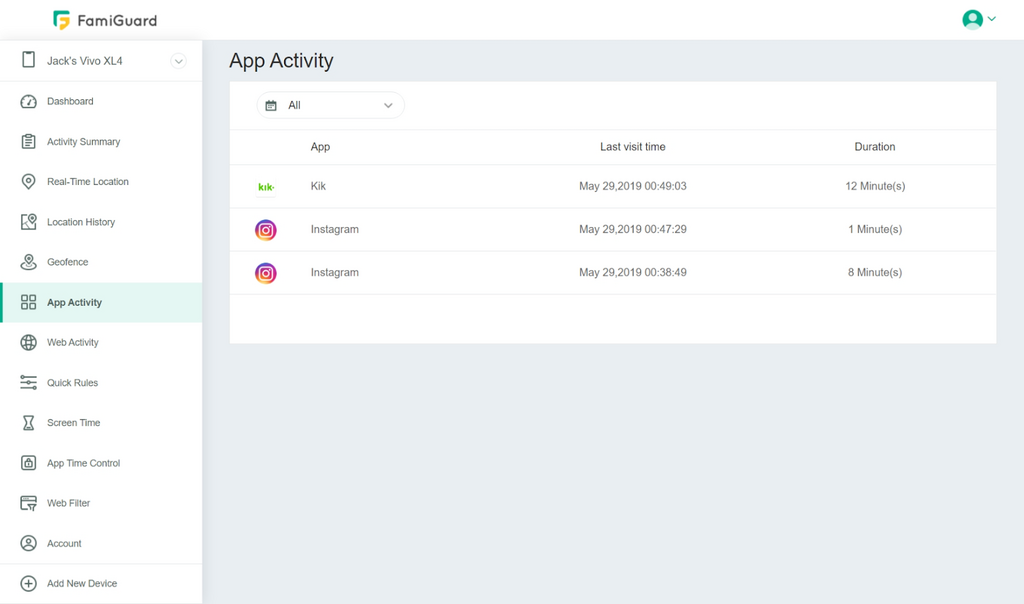Click the App Time Control lock icon
Image resolution: width=1024 pixels, height=604 pixels.
[x=28, y=463]
